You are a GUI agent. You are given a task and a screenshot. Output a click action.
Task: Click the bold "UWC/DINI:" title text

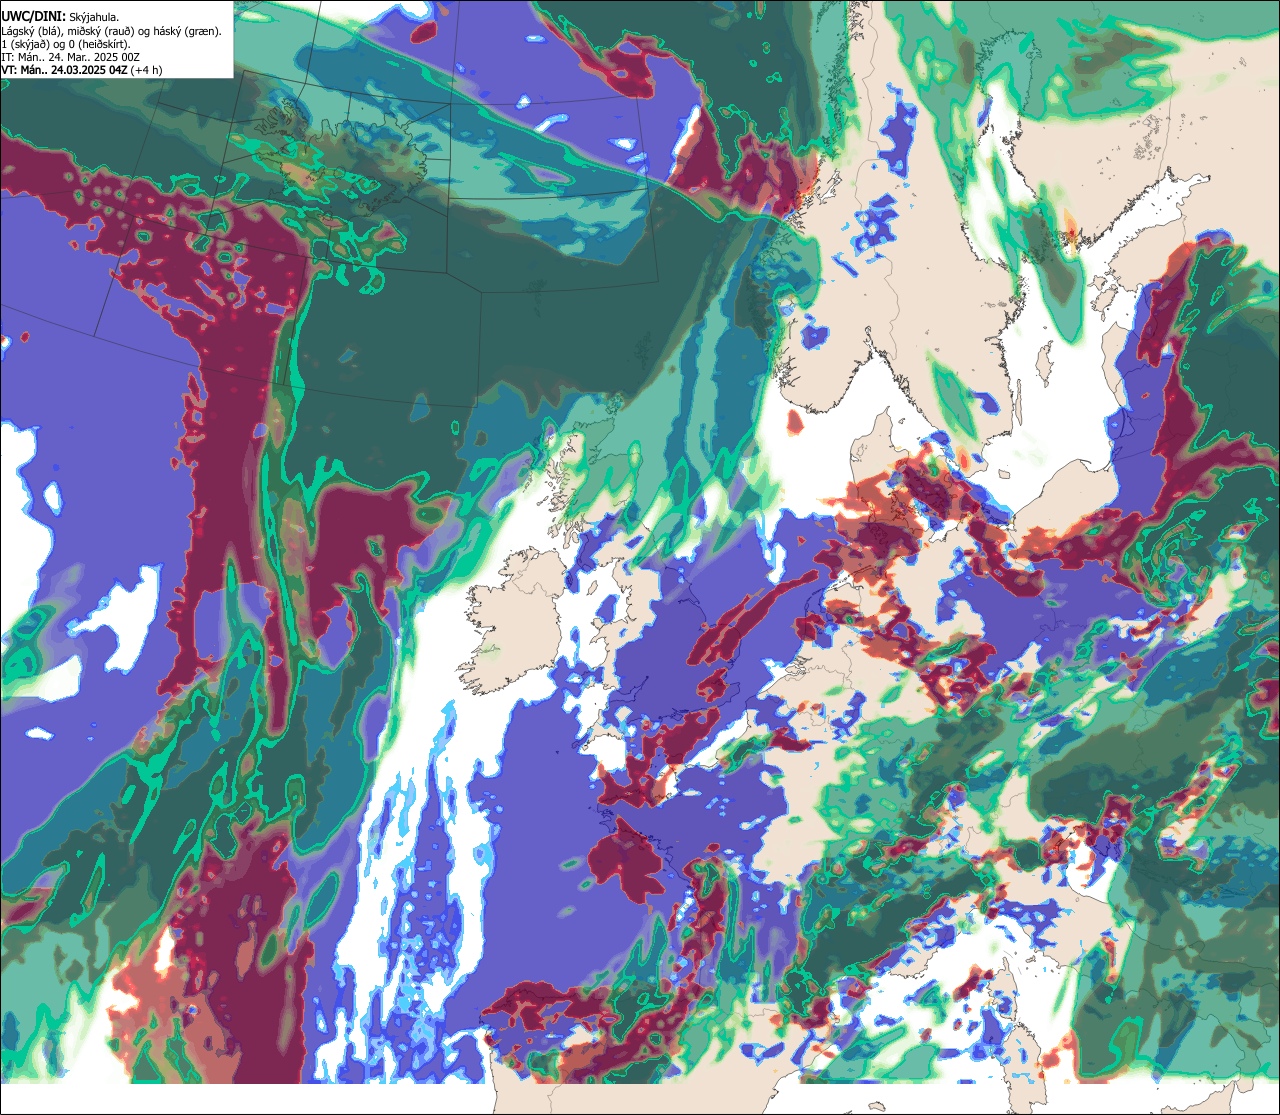point(34,17)
